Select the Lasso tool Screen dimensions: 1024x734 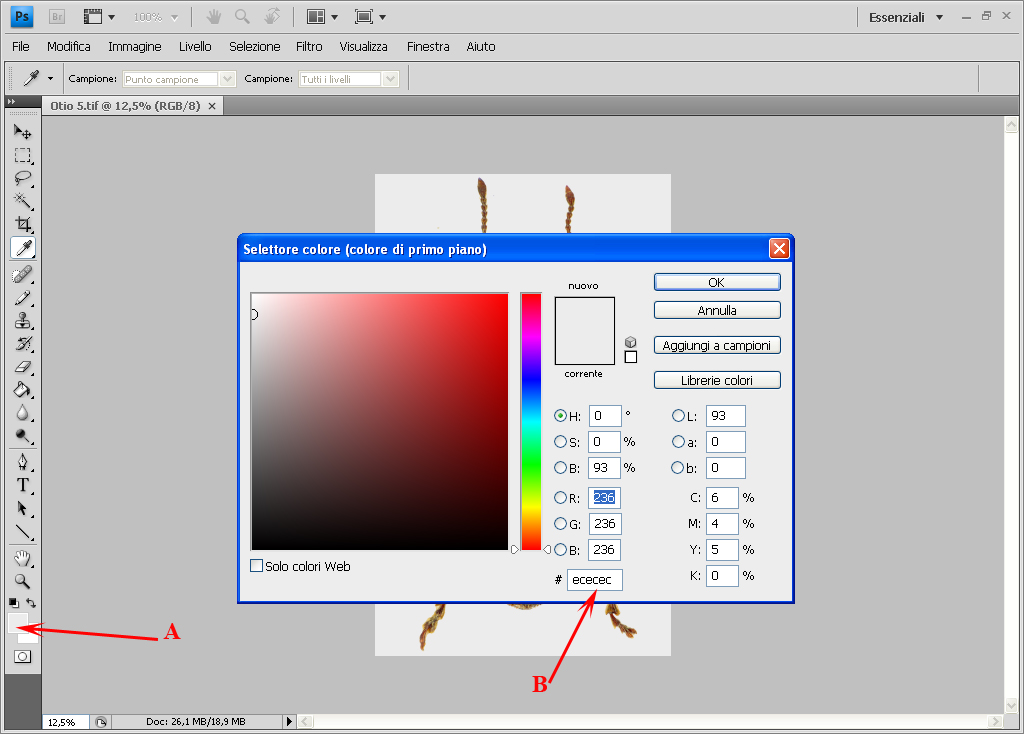[22, 178]
